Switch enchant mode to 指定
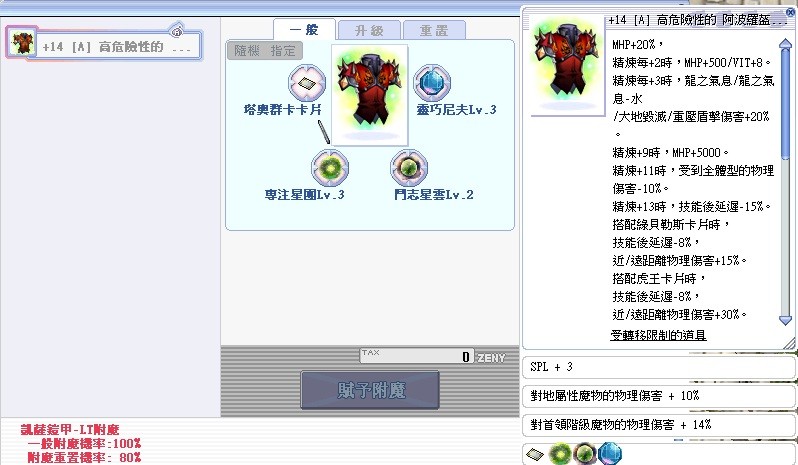 pos(281,51)
